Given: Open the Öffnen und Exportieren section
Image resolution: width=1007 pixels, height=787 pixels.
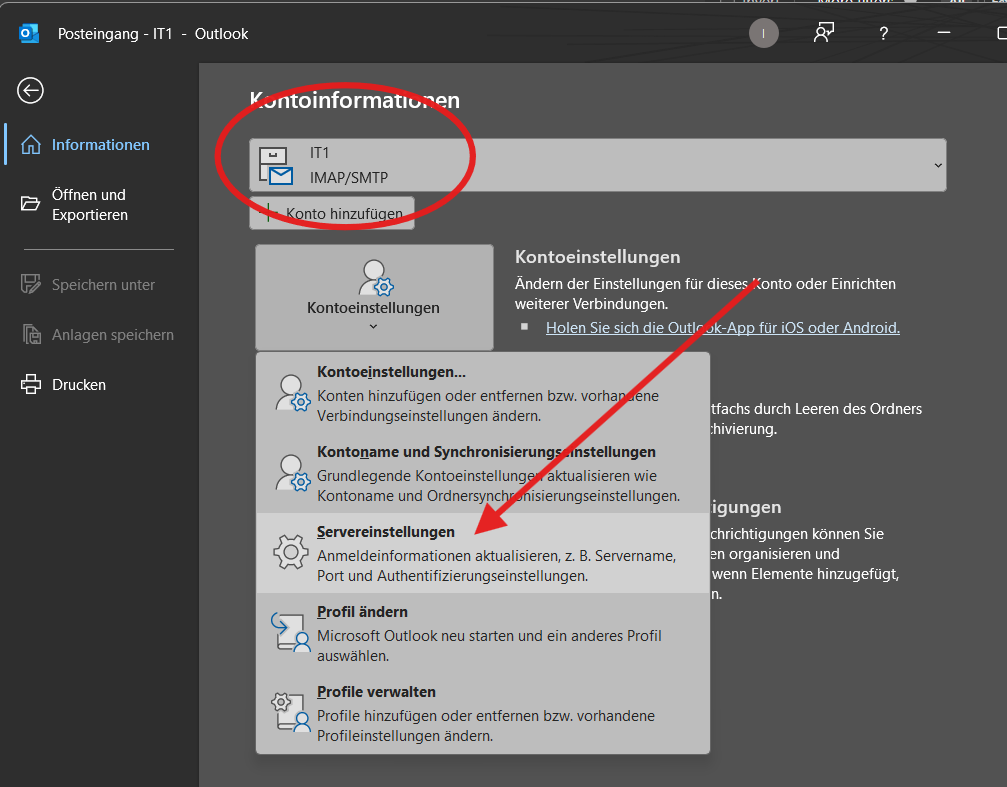Looking at the screenshot, I should tap(89, 205).
